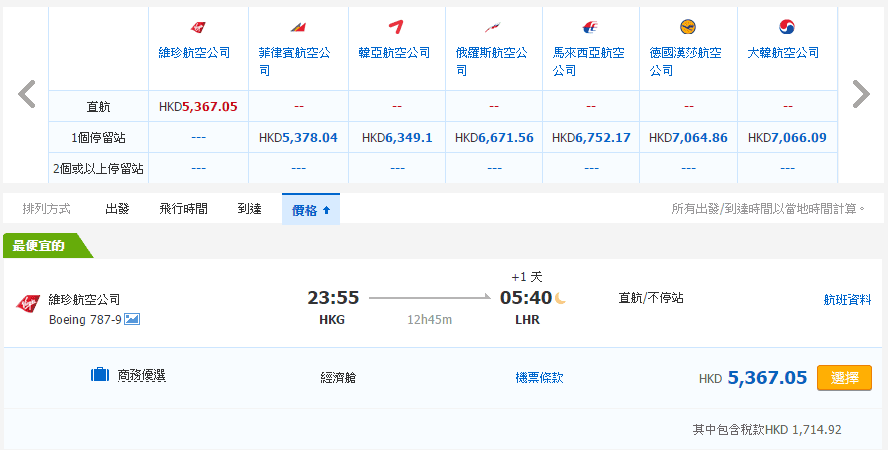This screenshot has width=888, height=450.
Task: Sort flights by 到達 time
Action: tap(249, 209)
